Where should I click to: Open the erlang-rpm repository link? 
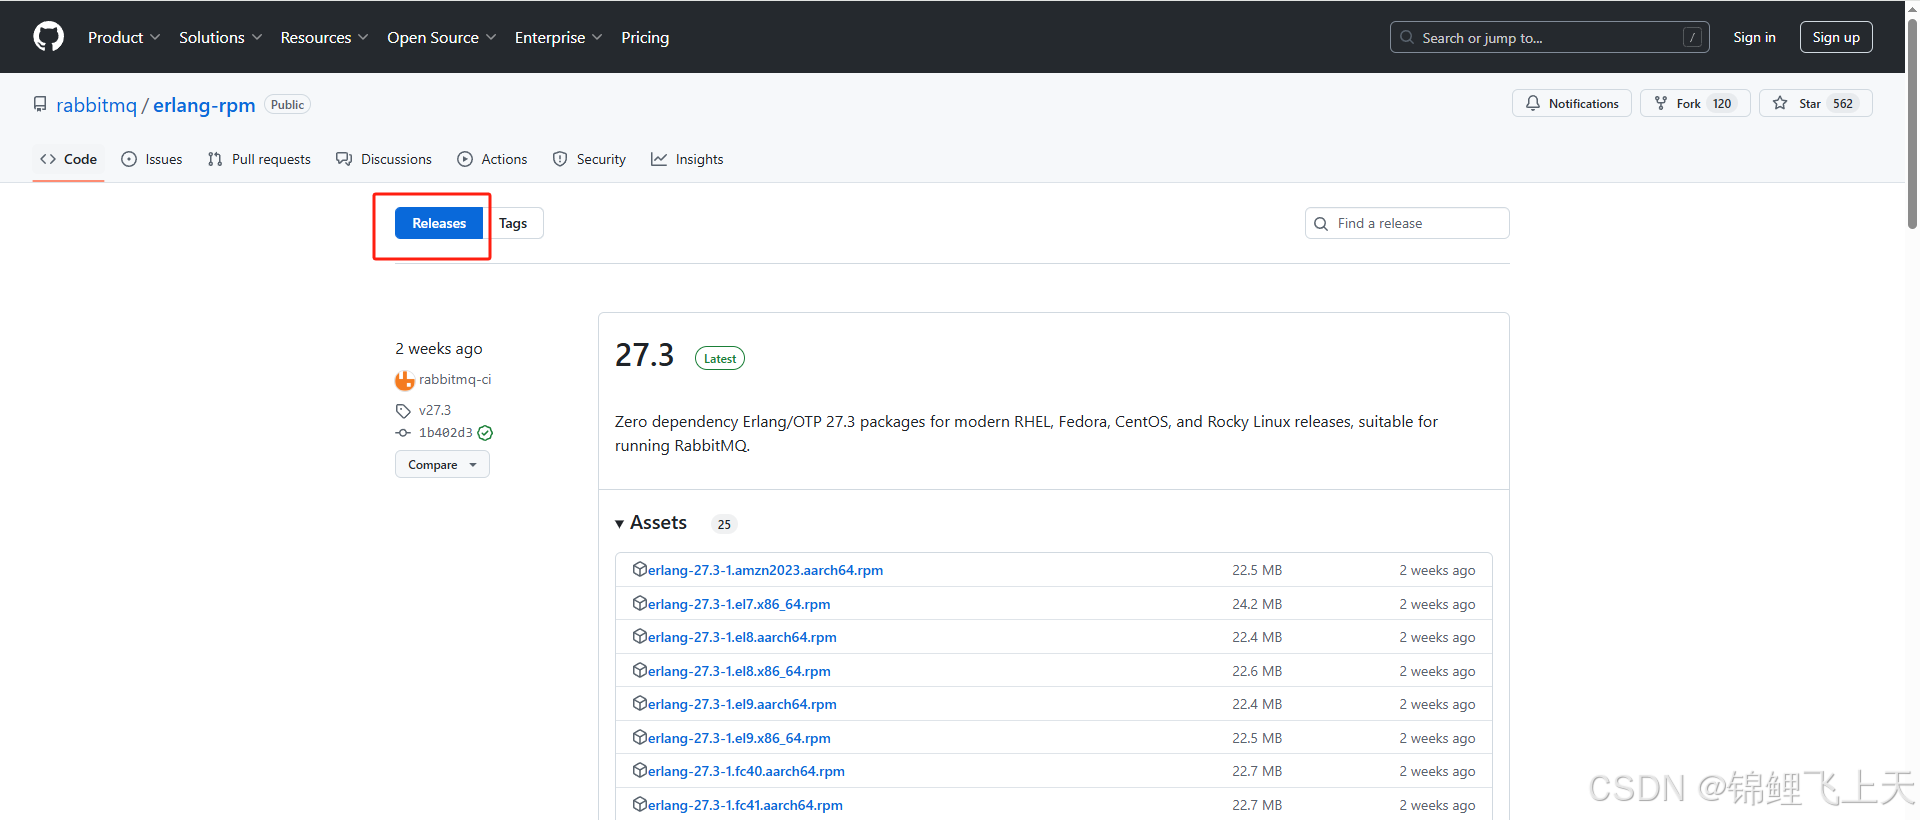point(204,105)
